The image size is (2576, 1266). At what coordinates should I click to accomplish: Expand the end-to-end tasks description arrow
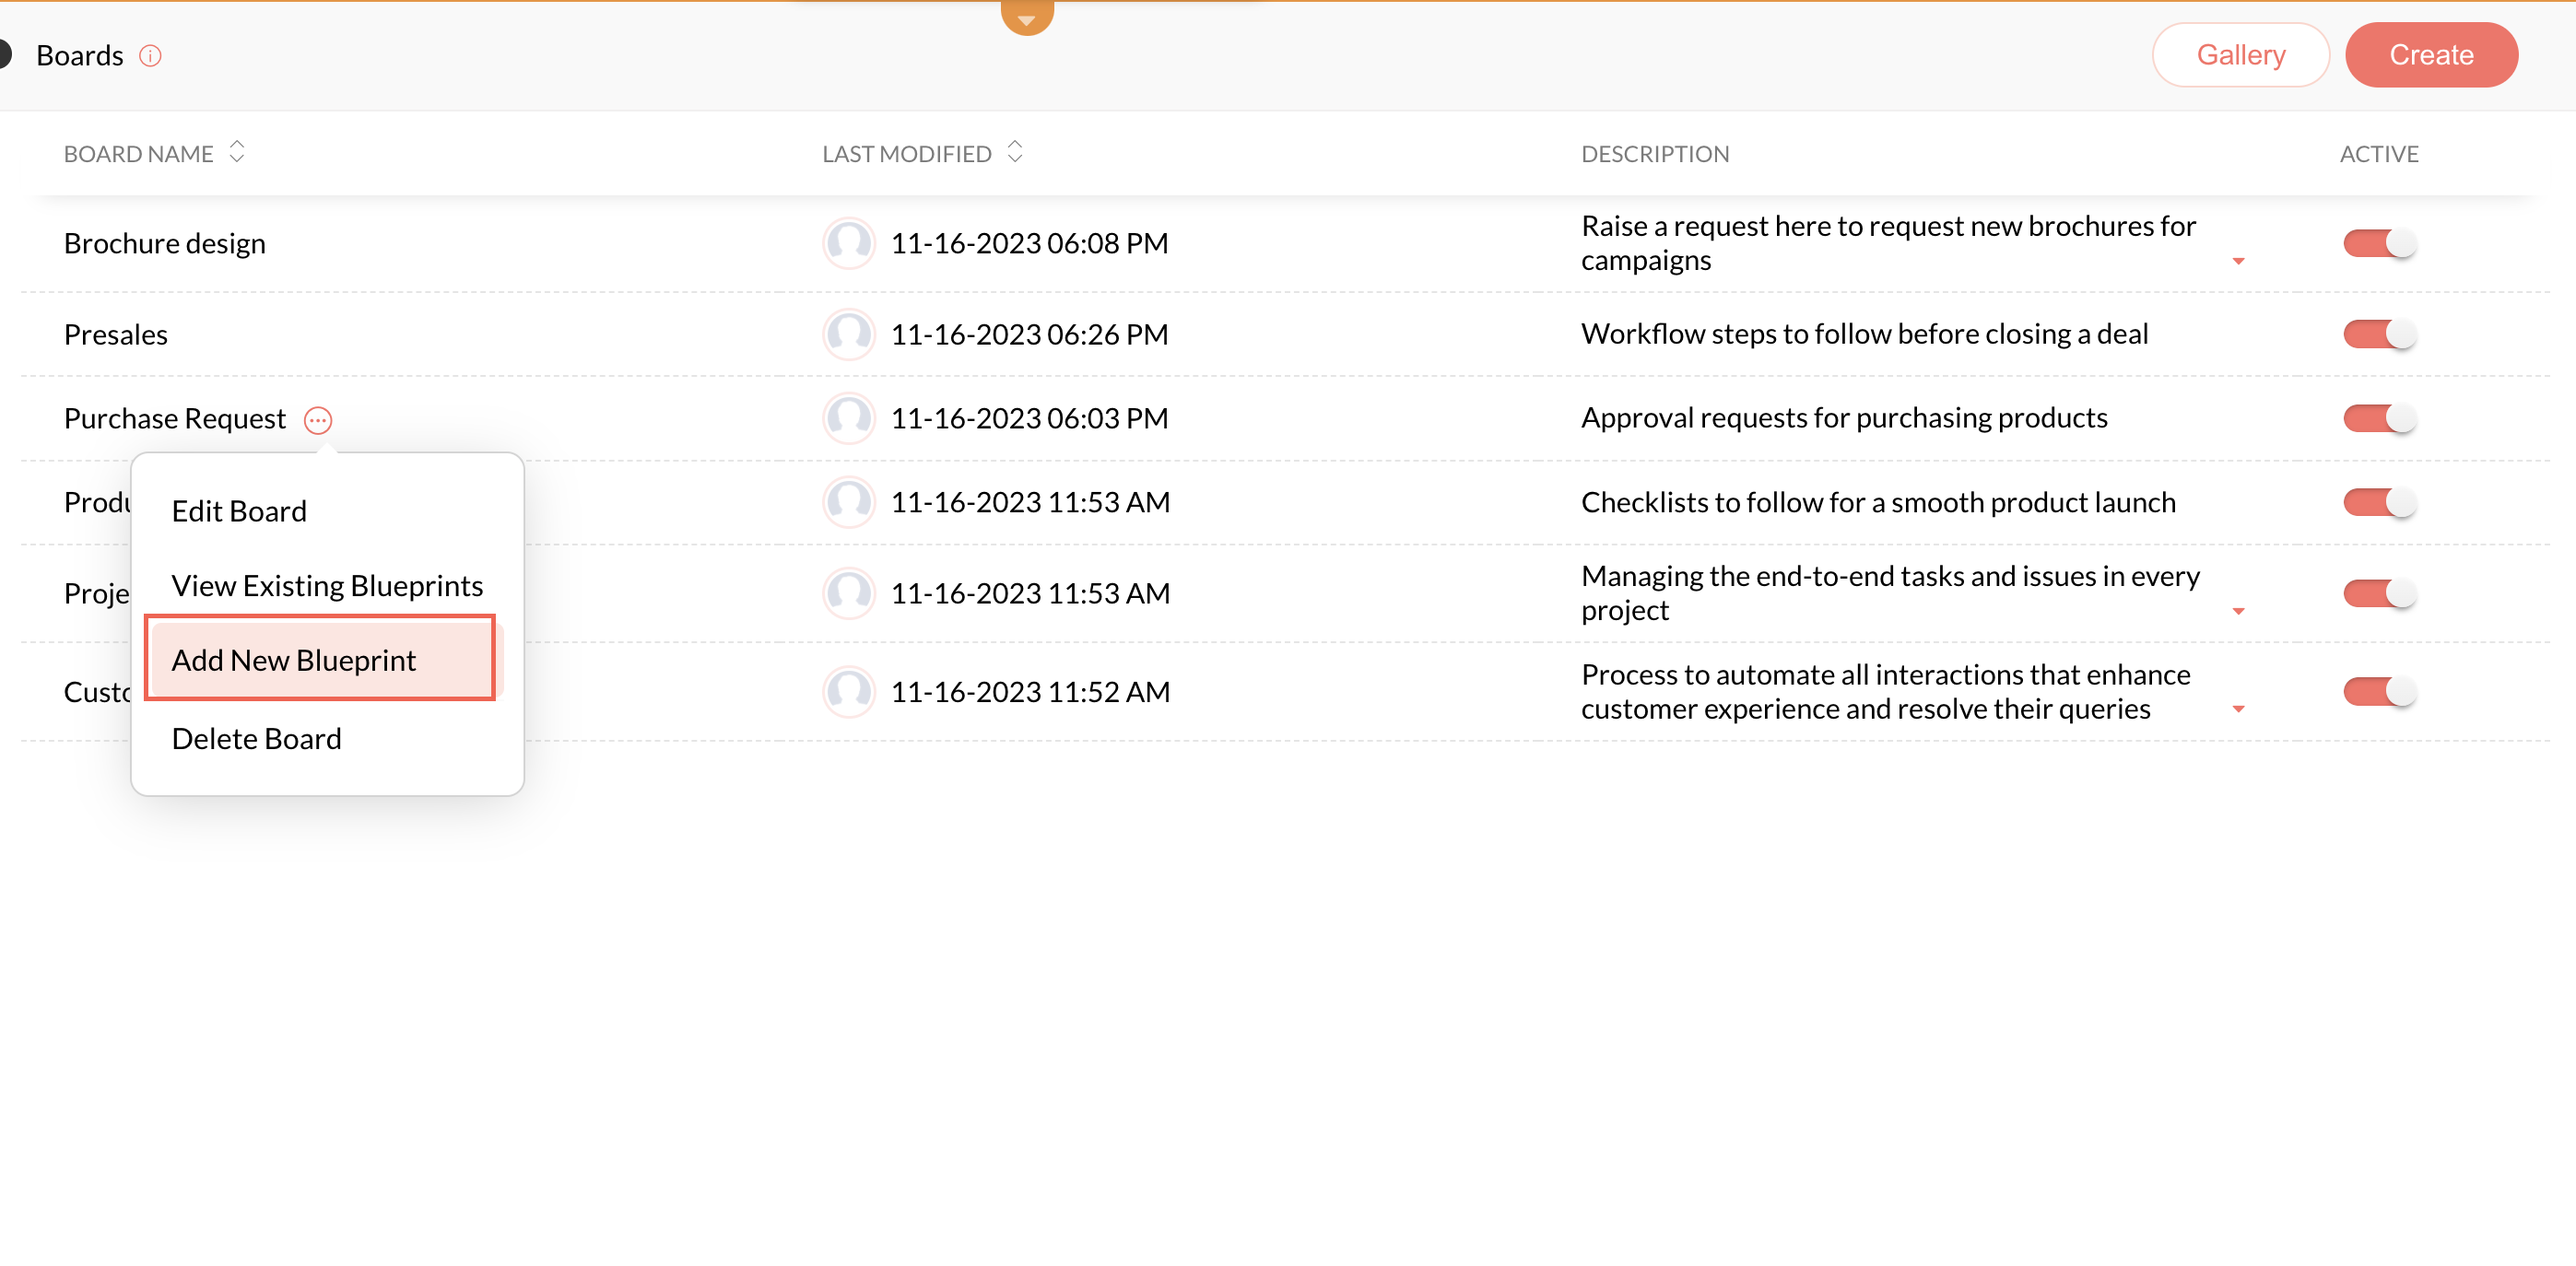pos(2238,612)
